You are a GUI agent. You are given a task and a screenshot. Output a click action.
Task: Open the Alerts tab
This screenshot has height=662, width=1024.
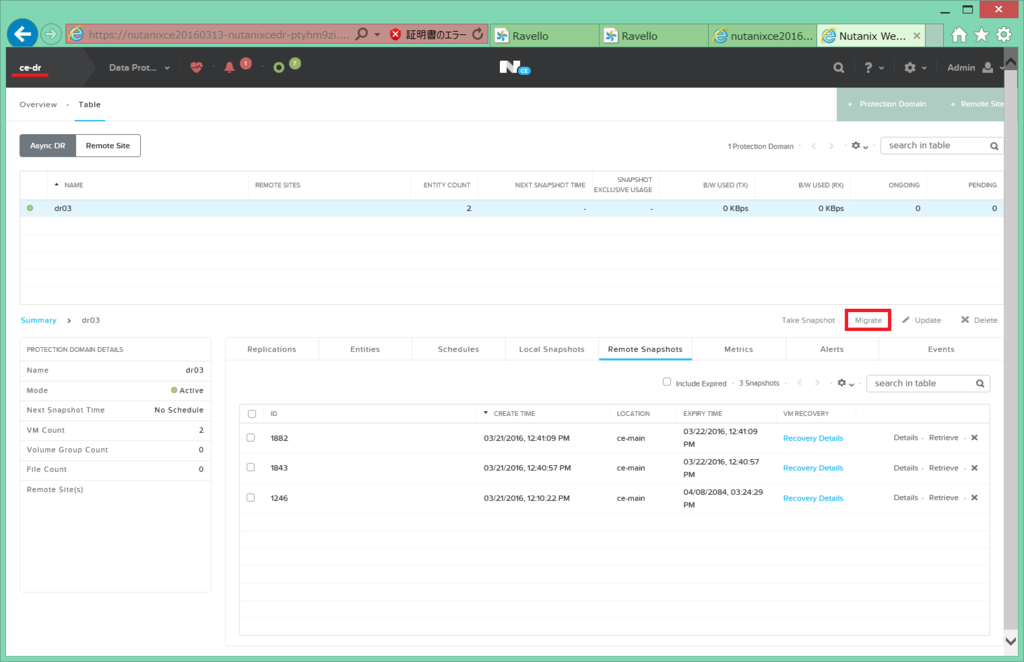(832, 349)
